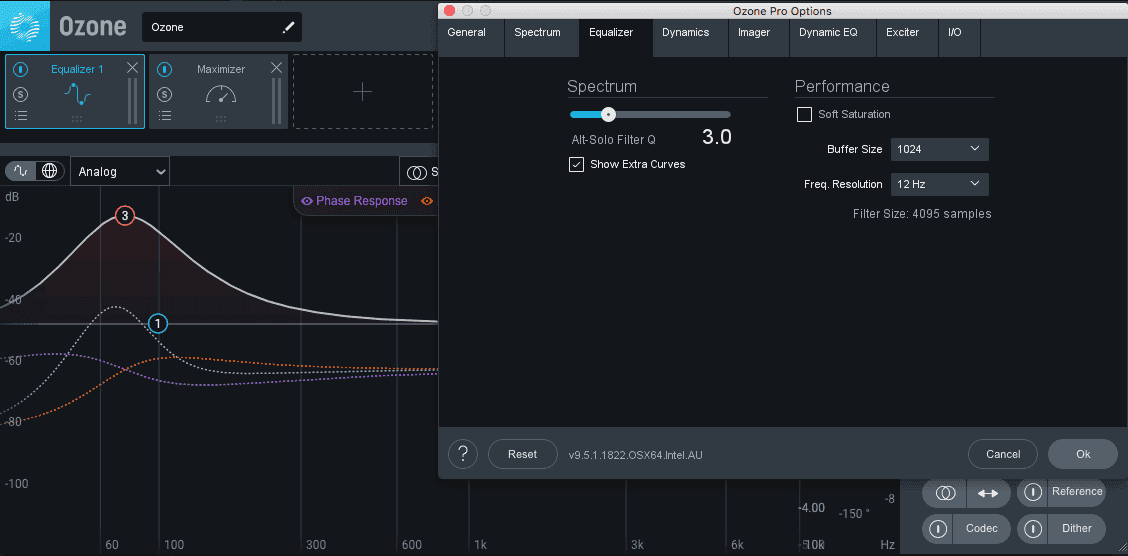Toggle the purple Phase Response eye icon
1128x556 pixels.
(307, 201)
